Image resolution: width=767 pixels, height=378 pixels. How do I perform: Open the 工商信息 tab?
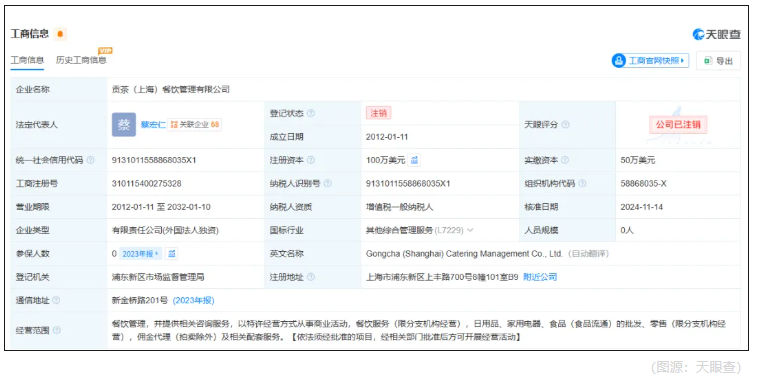27,60
